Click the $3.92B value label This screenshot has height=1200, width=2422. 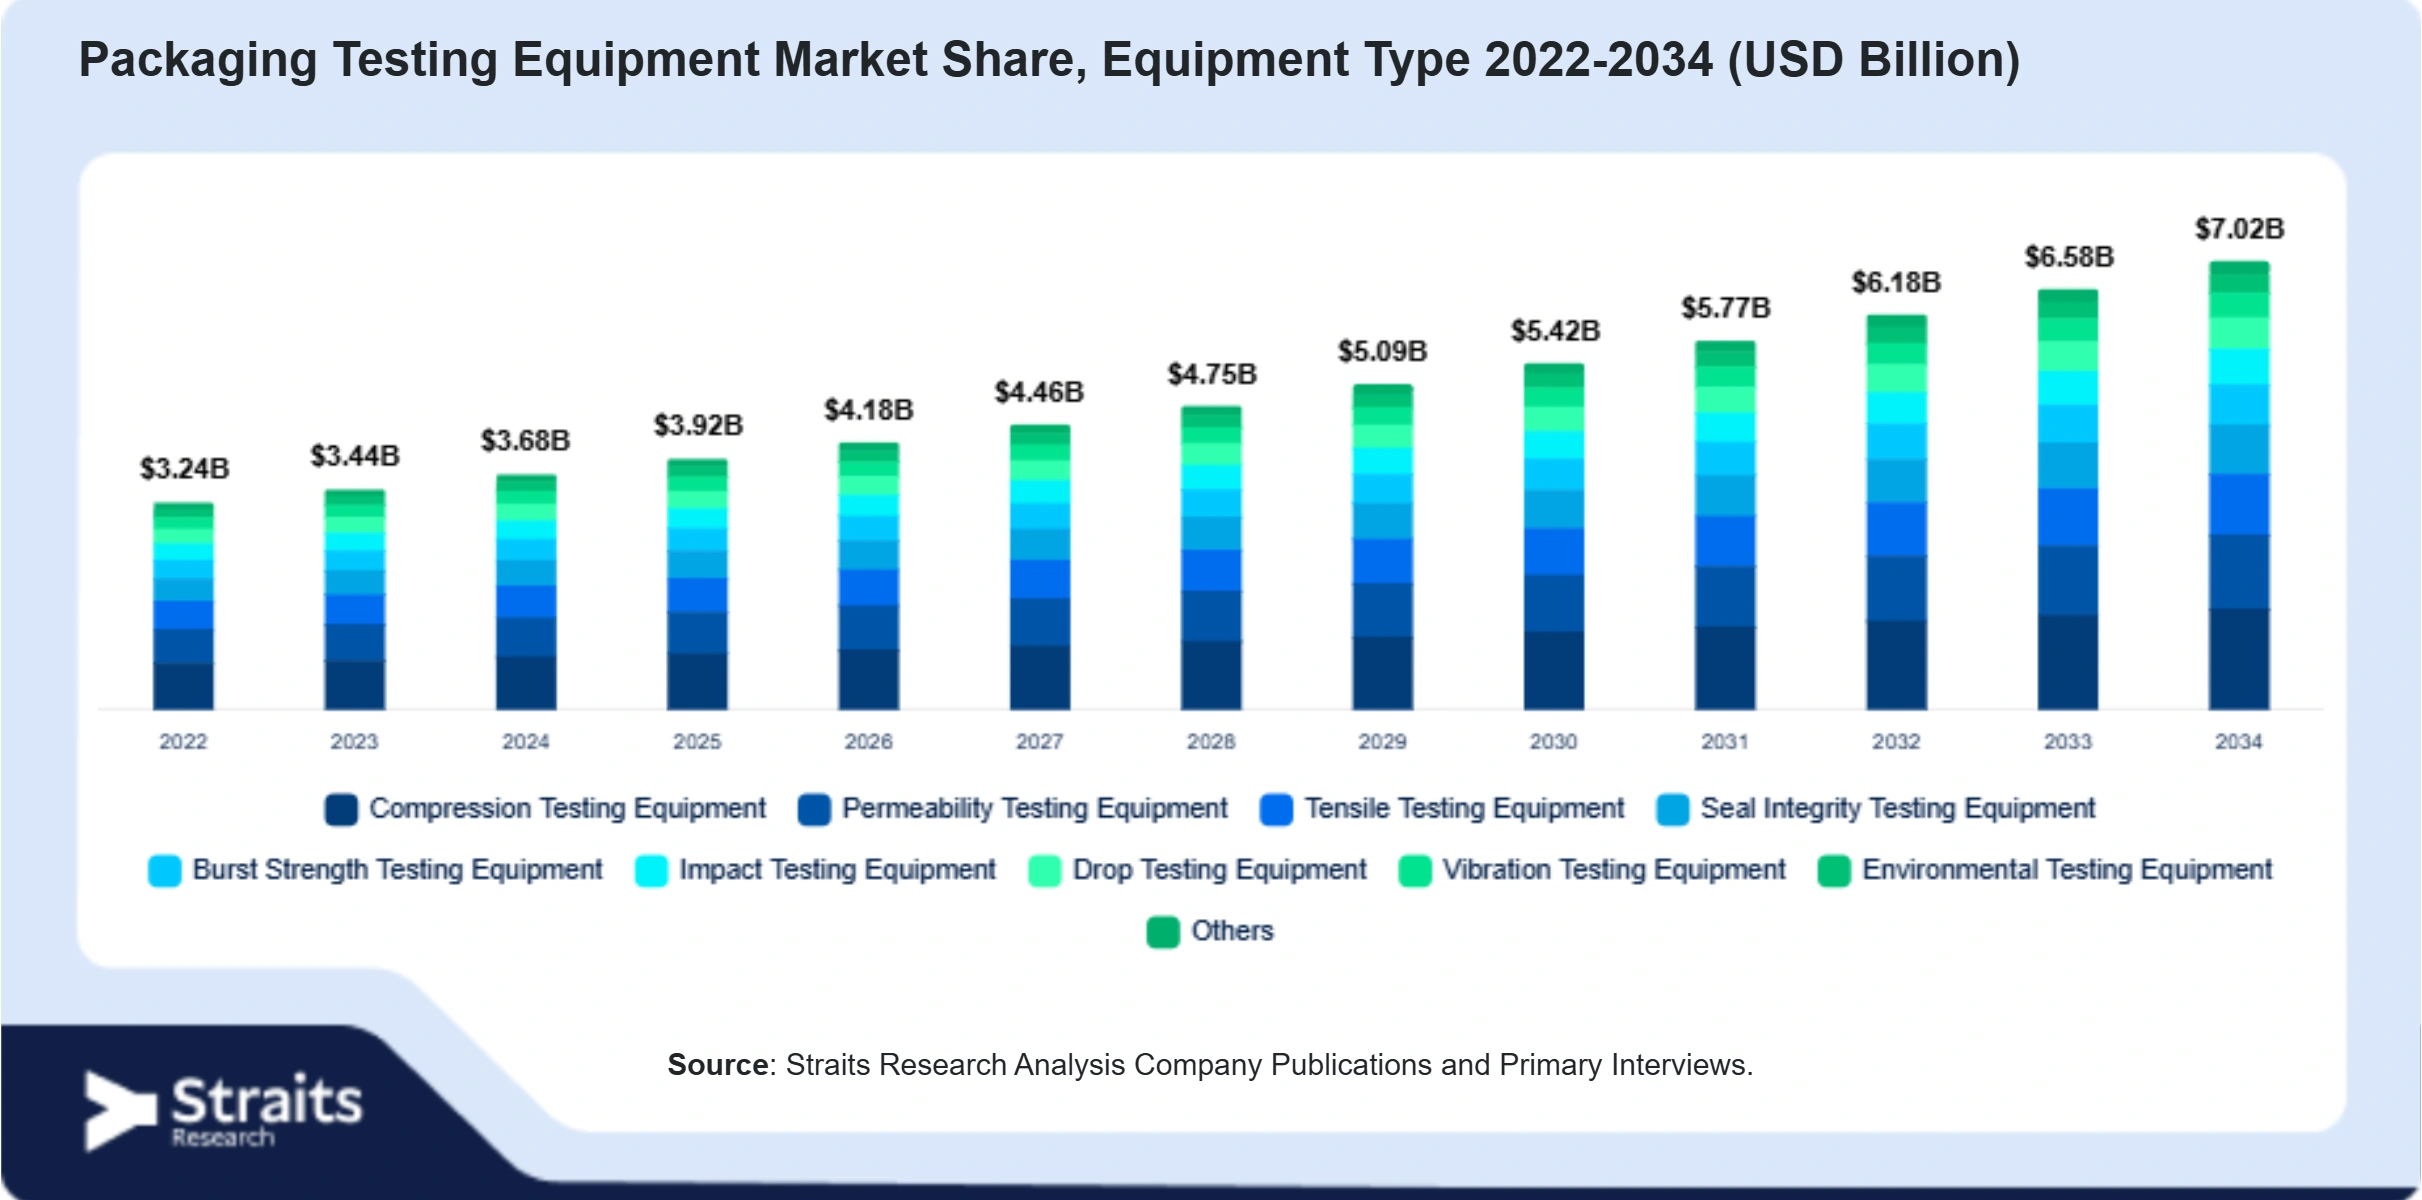coord(698,426)
